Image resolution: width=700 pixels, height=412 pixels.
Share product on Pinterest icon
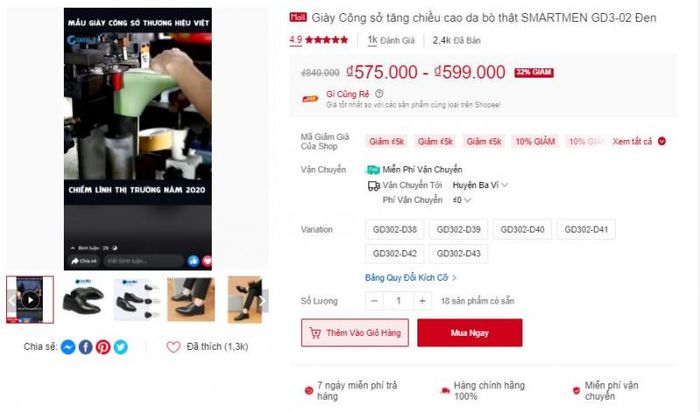coord(103,347)
